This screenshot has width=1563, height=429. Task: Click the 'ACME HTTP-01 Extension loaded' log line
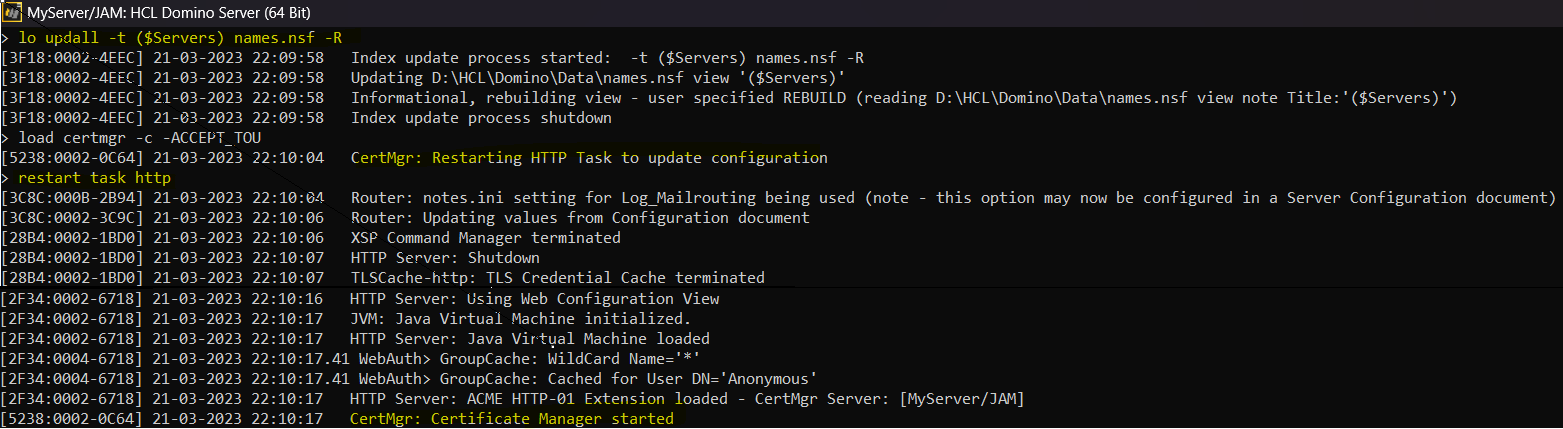pyautogui.click(x=687, y=399)
